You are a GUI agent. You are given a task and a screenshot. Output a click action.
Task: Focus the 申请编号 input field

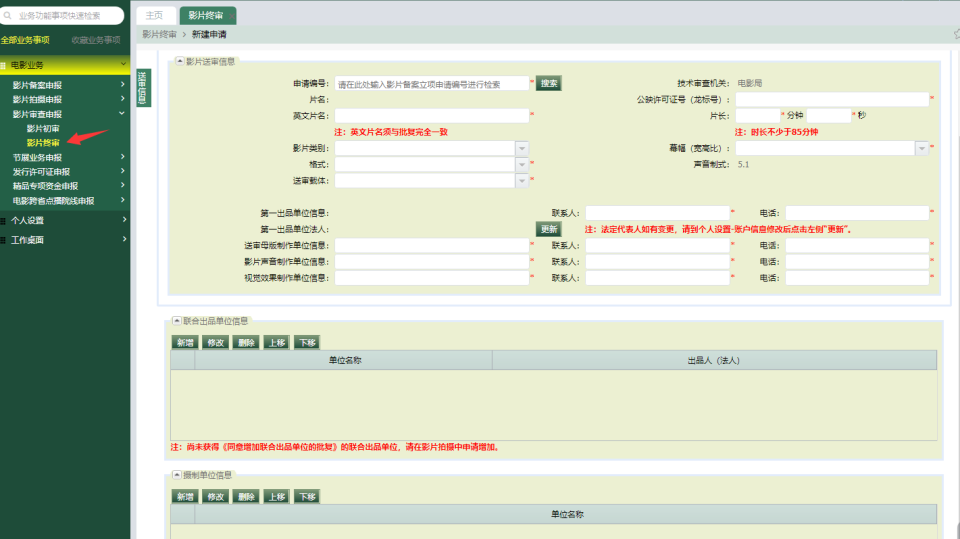click(x=432, y=83)
